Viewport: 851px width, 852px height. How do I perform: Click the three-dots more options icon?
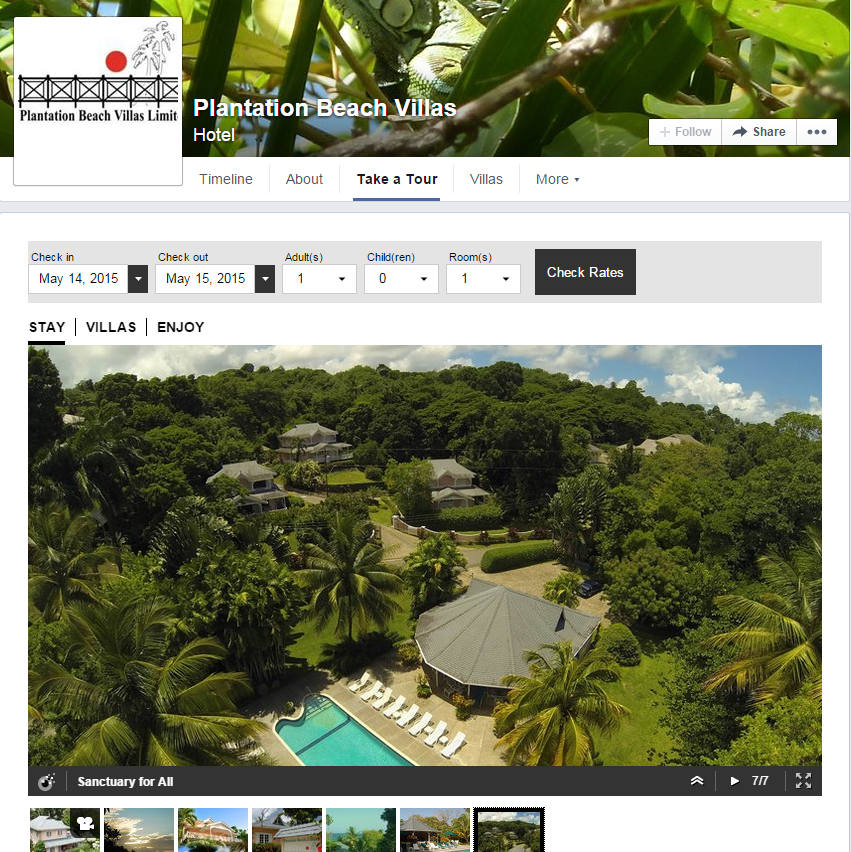click(x=816, y=132)
